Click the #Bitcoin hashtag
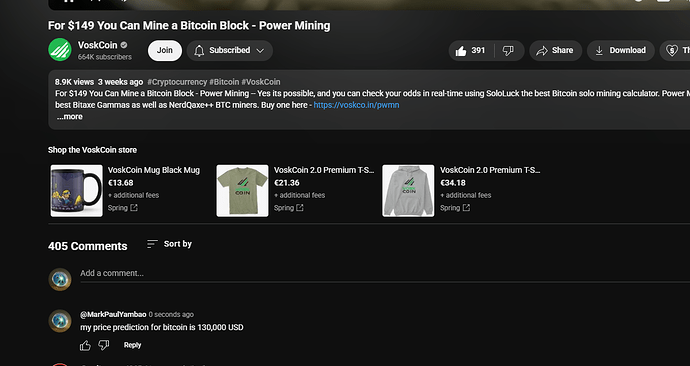Screen dimensions: 690x366 point(224,82)
